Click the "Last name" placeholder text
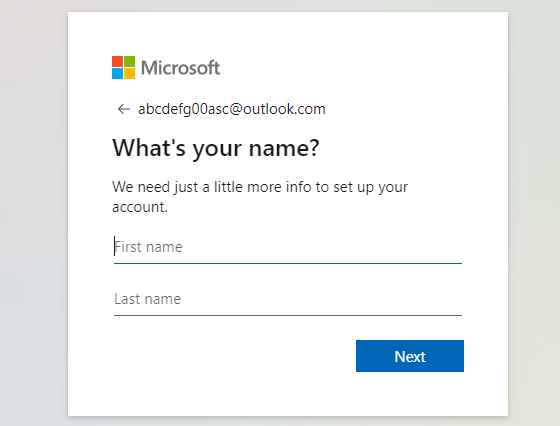Screen dimensions: 560x426 point(148,299)
